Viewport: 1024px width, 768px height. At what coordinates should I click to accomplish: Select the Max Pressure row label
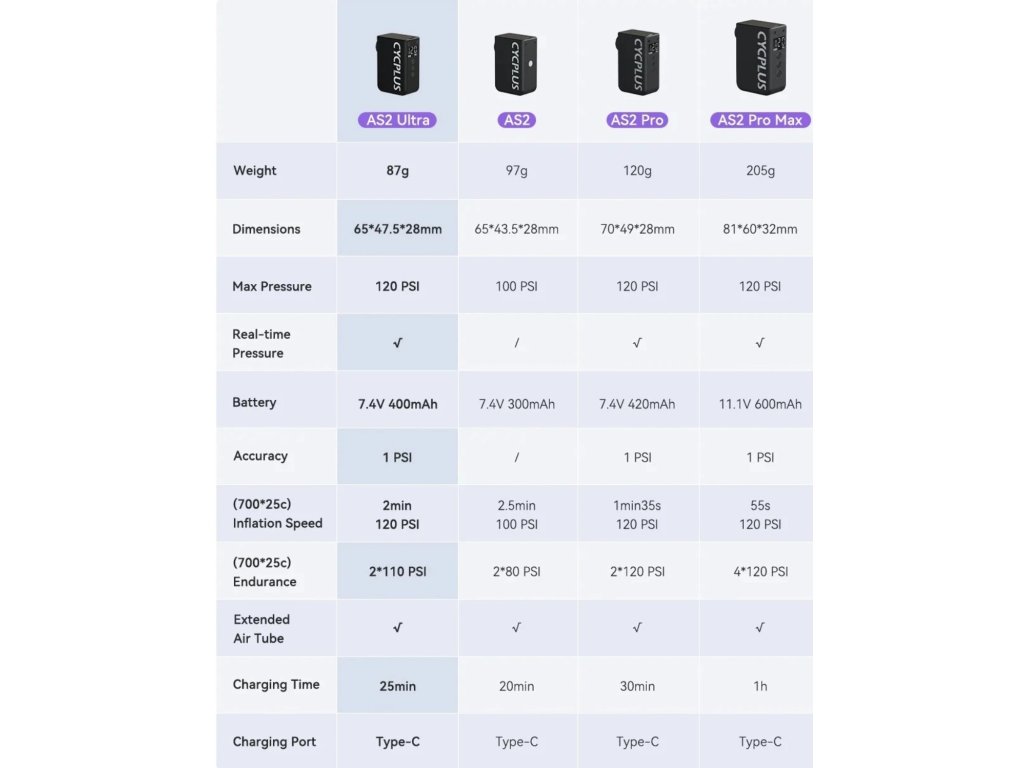coord(272,286)
